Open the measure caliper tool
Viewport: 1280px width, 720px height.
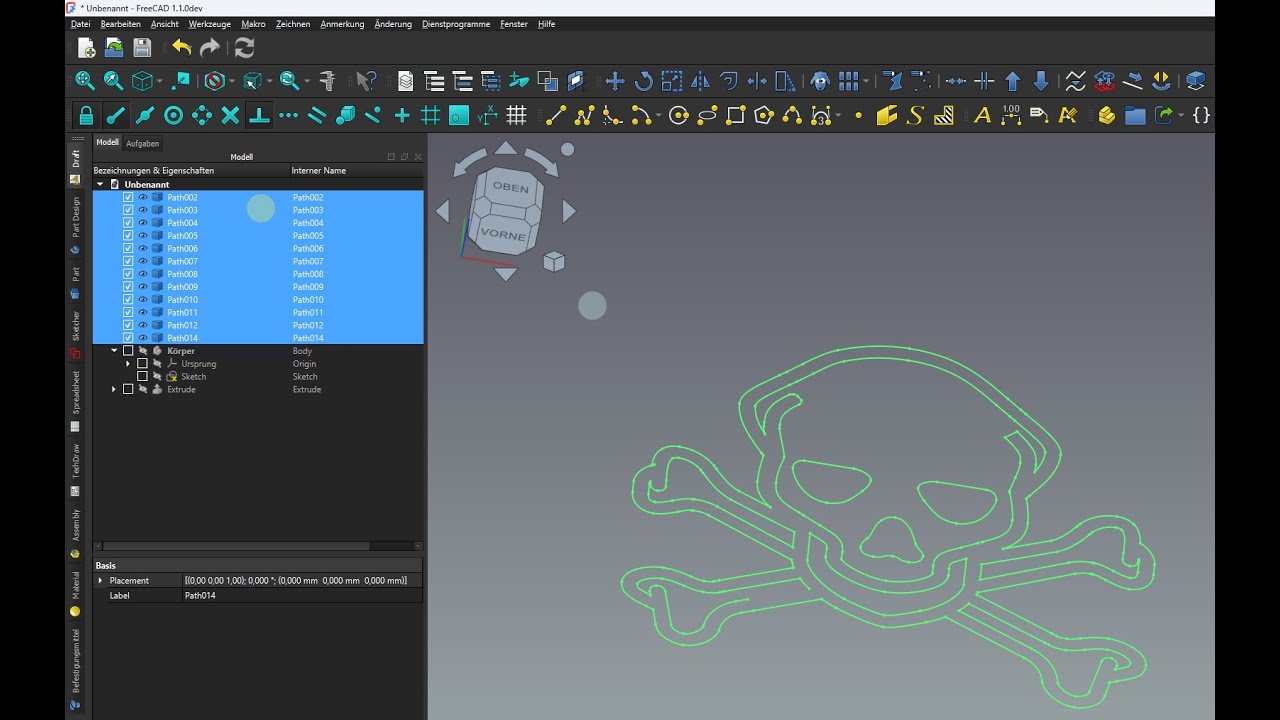[327, 81]
